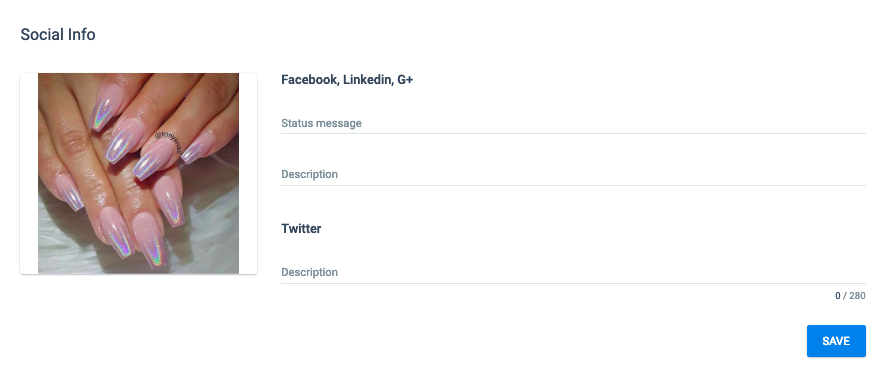
Task: Click the Facebook, Linkedin, G+ section label
Action: 347,80
